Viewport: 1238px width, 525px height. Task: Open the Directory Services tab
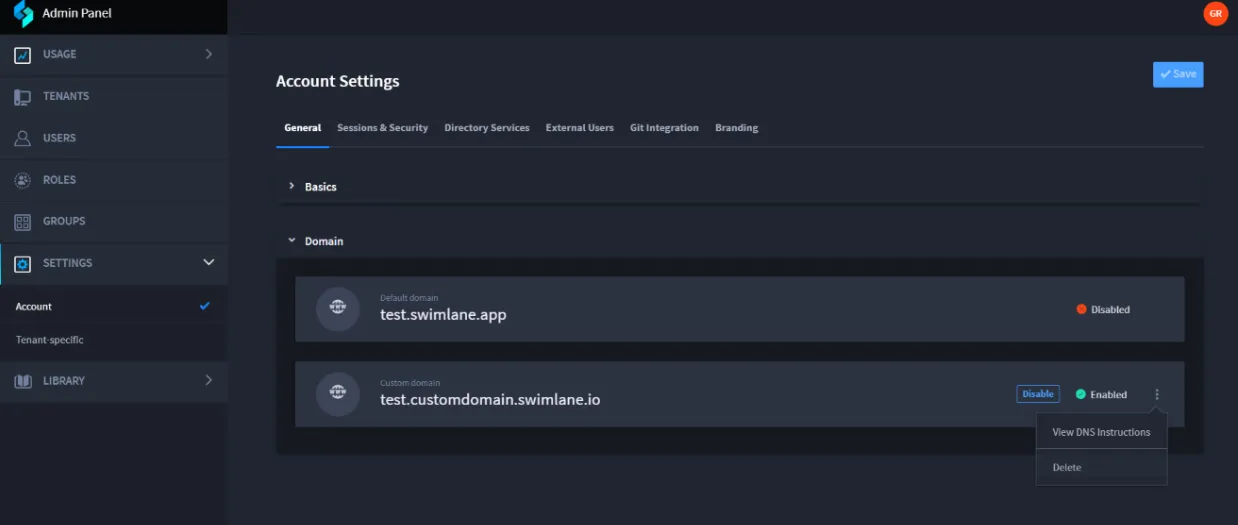tap(487, 128)
